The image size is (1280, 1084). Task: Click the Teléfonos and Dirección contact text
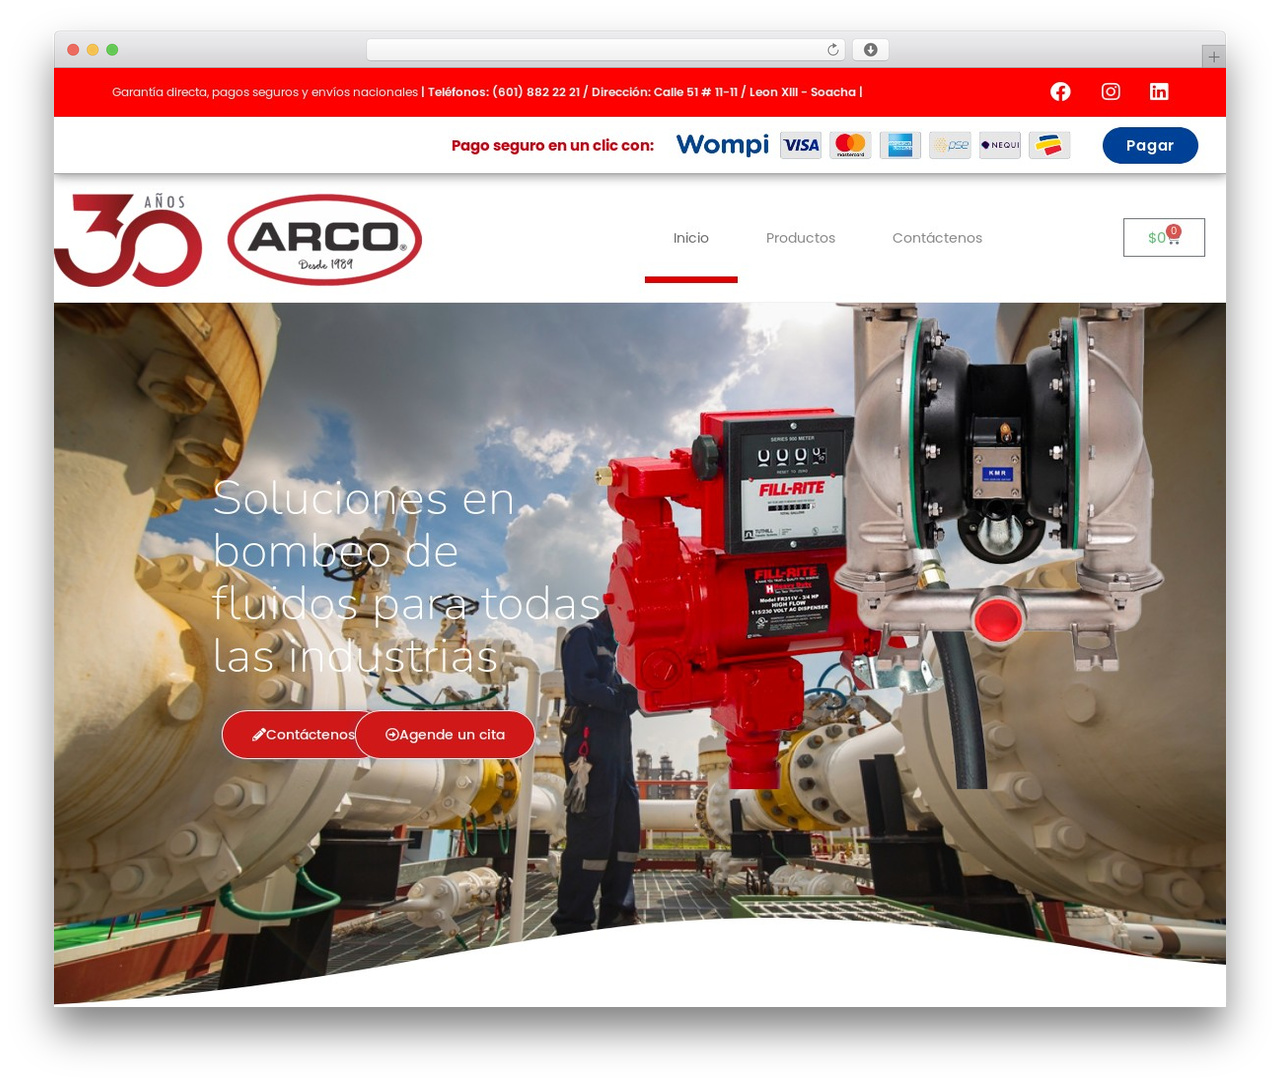coord(644,92)
